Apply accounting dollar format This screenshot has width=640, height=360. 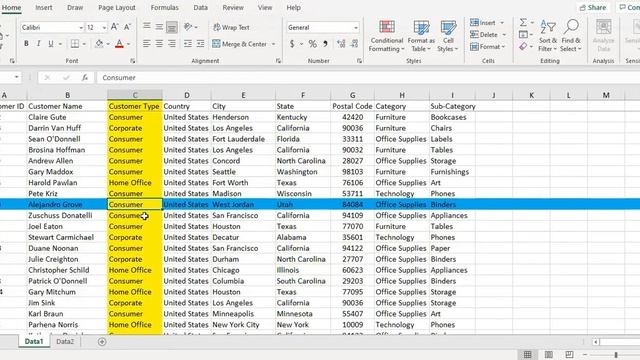click(x=292, y=44)
